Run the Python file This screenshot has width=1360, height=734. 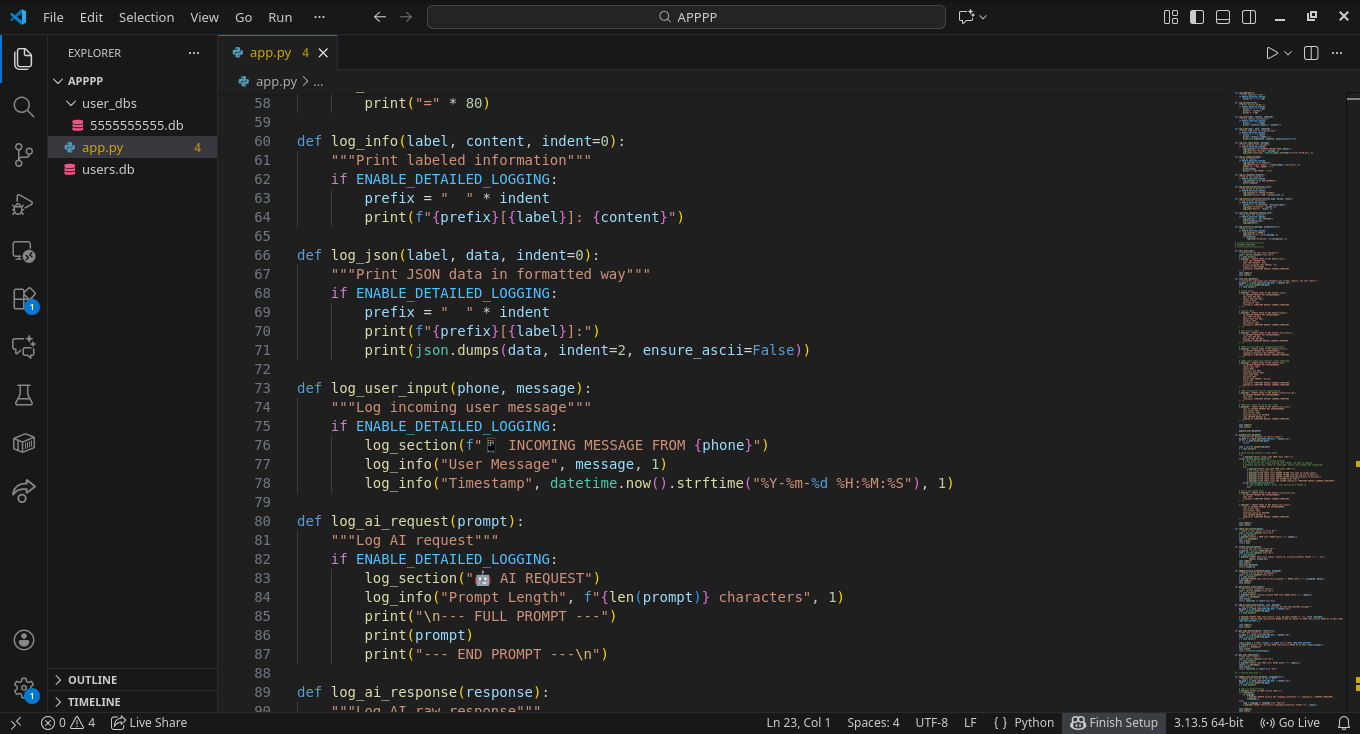1272,53
